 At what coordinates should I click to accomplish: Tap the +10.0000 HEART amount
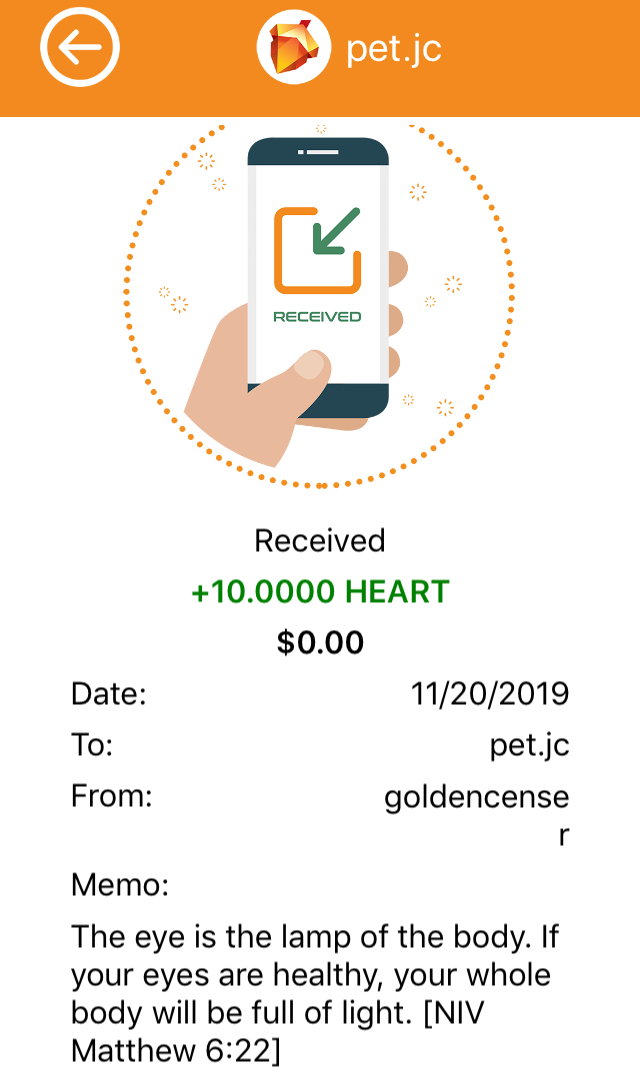coord(320,591)
